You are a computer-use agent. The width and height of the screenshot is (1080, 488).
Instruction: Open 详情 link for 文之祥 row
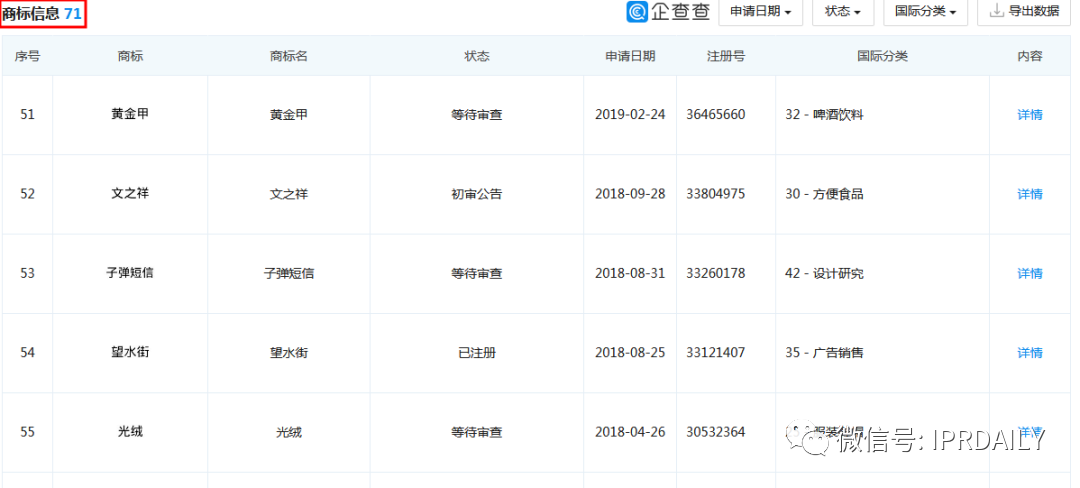[x=1030, y=194]
